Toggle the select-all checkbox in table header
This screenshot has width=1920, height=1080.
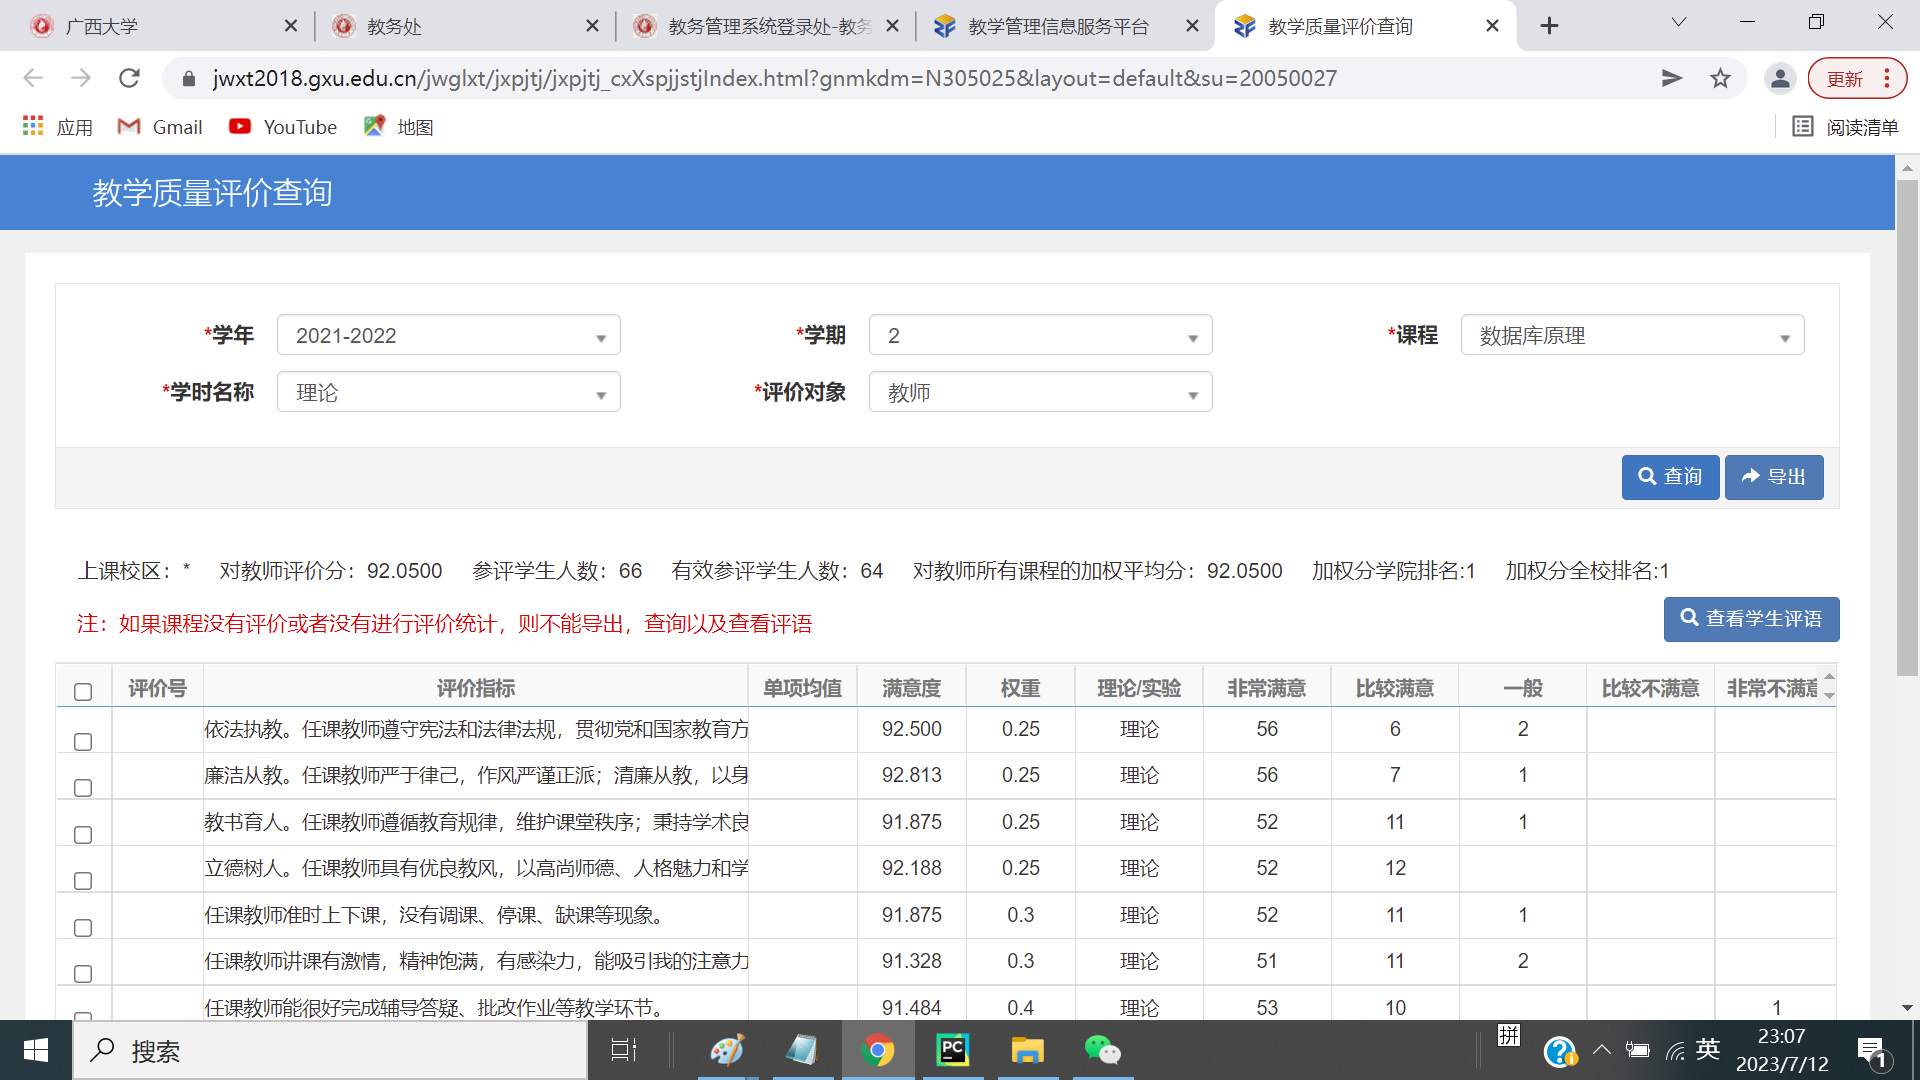tap(83, 692)
